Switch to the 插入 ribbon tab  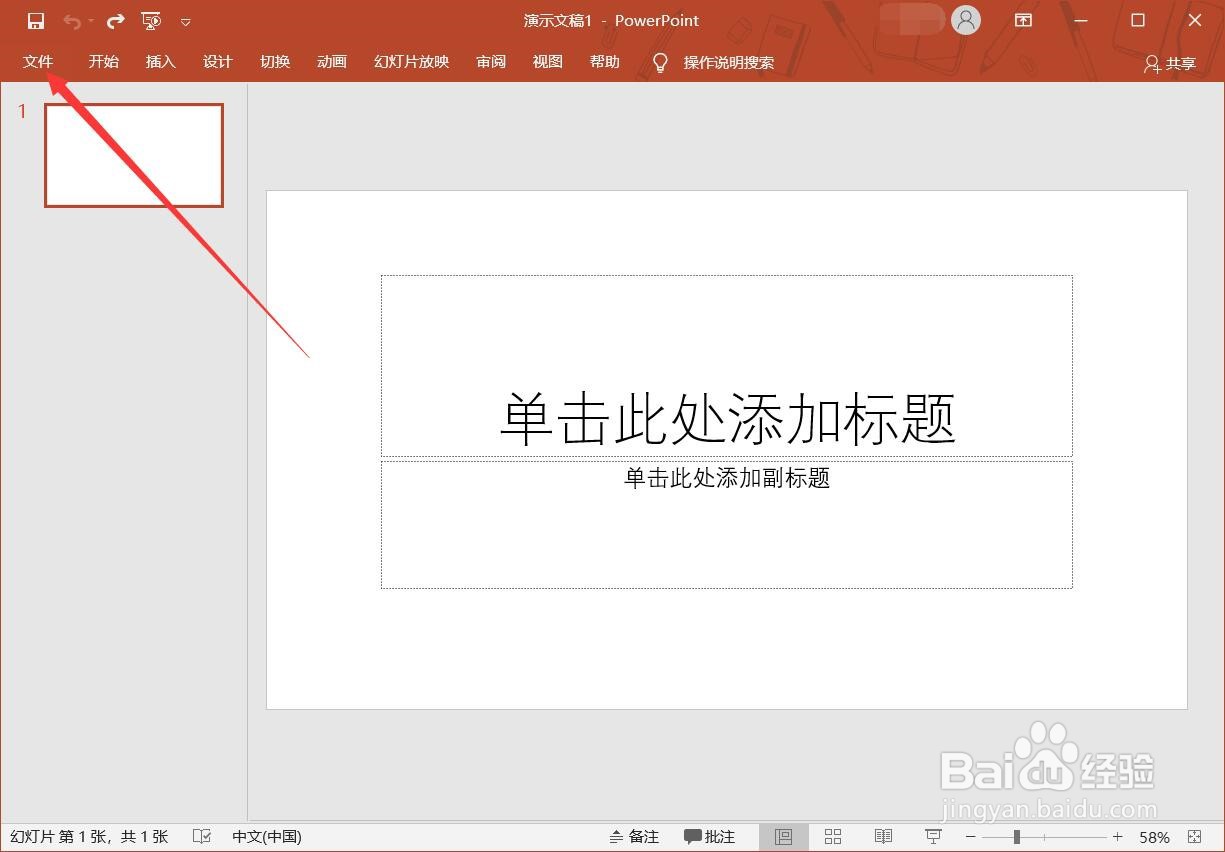pos(160,62)
